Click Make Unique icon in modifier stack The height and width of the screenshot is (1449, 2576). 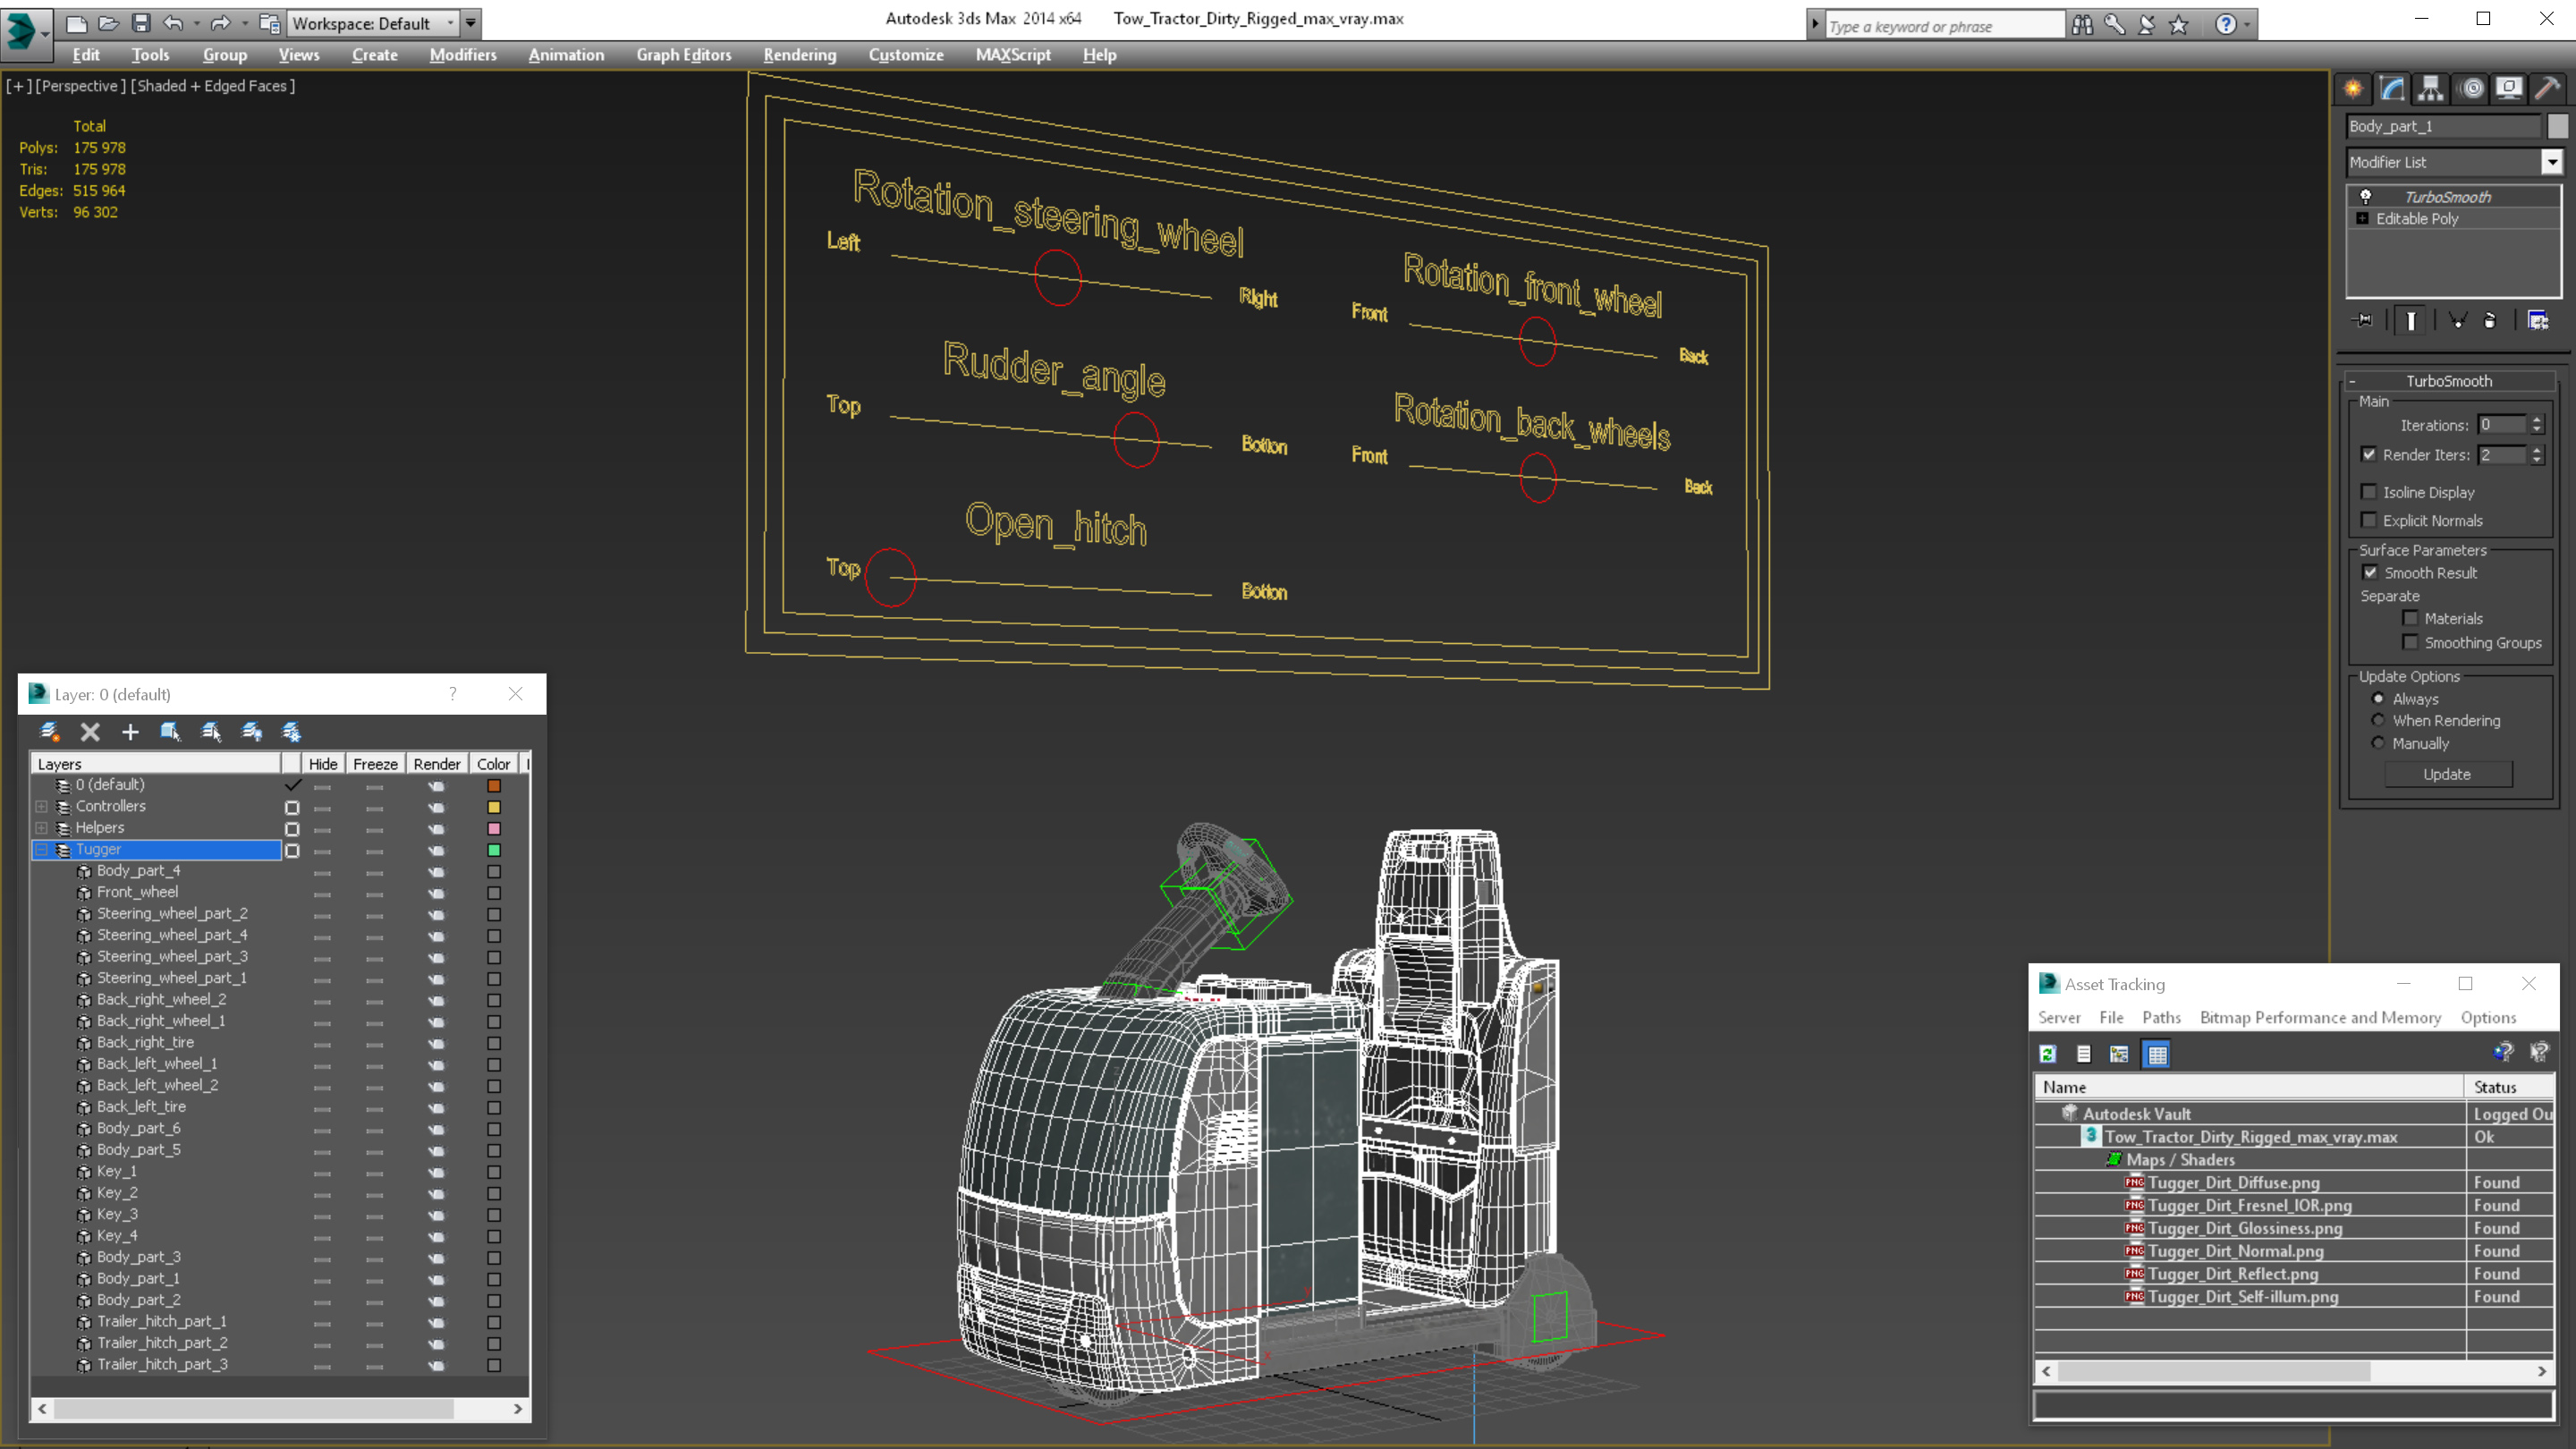click(2458, 321)
